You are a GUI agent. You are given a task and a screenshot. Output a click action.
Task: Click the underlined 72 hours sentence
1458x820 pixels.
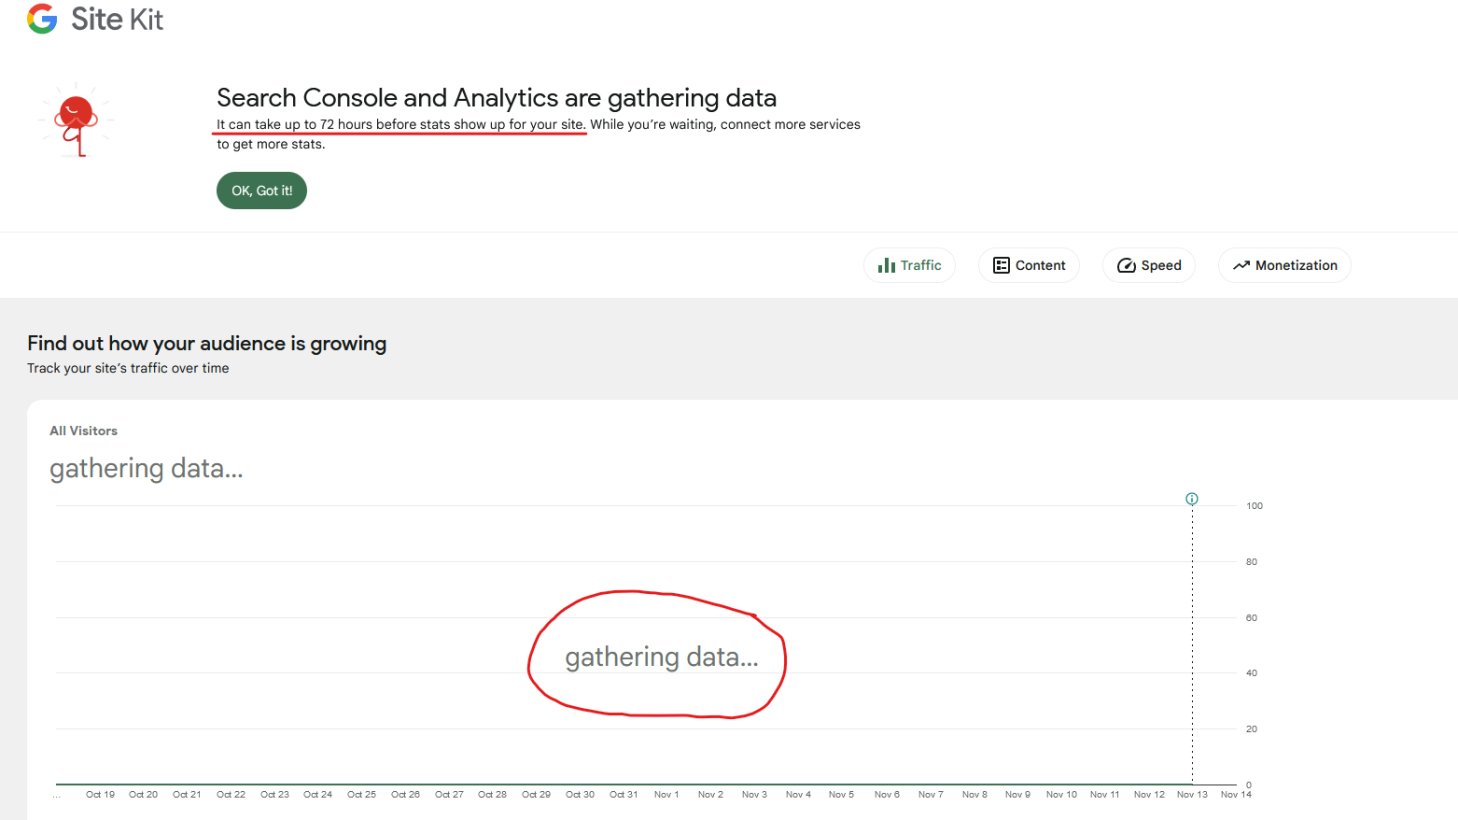pyautogui.click(x=400, y=125)
